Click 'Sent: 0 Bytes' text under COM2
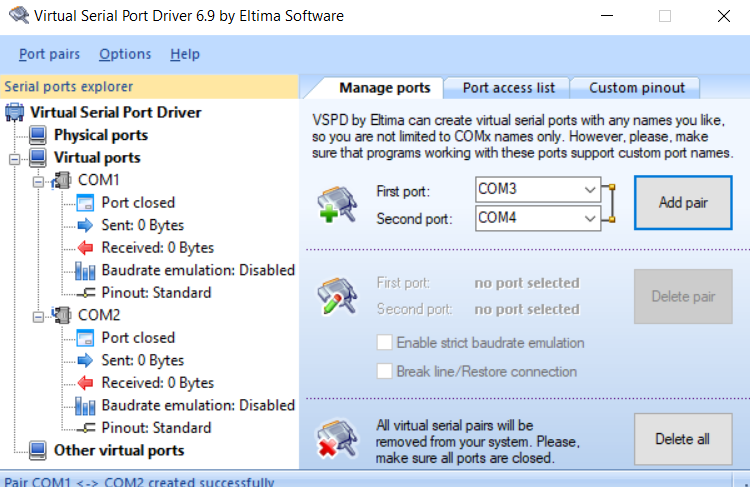The image size is (750, 487). (143, 360)
